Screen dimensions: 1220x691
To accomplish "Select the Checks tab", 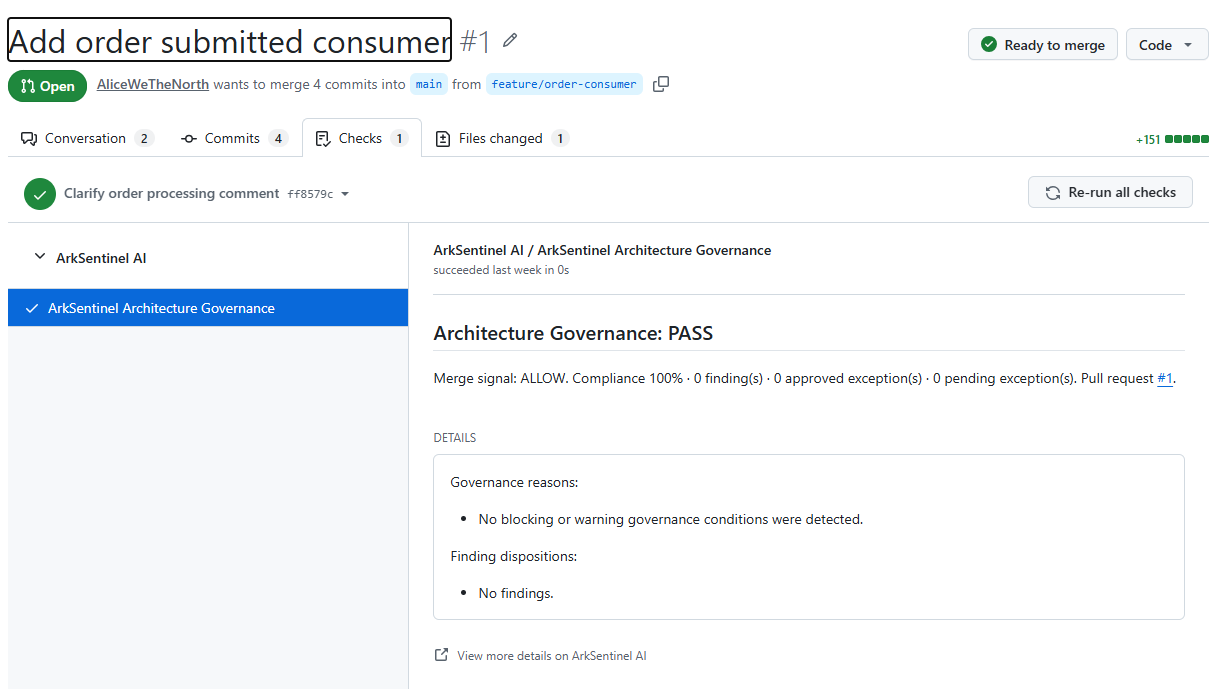I will 362,138.
